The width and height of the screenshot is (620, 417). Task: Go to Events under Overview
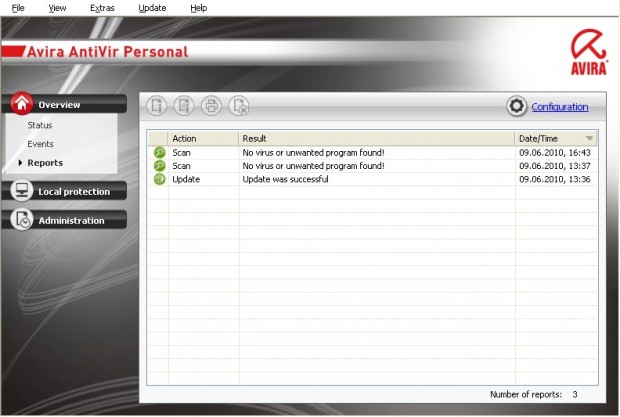coord(40,144)
